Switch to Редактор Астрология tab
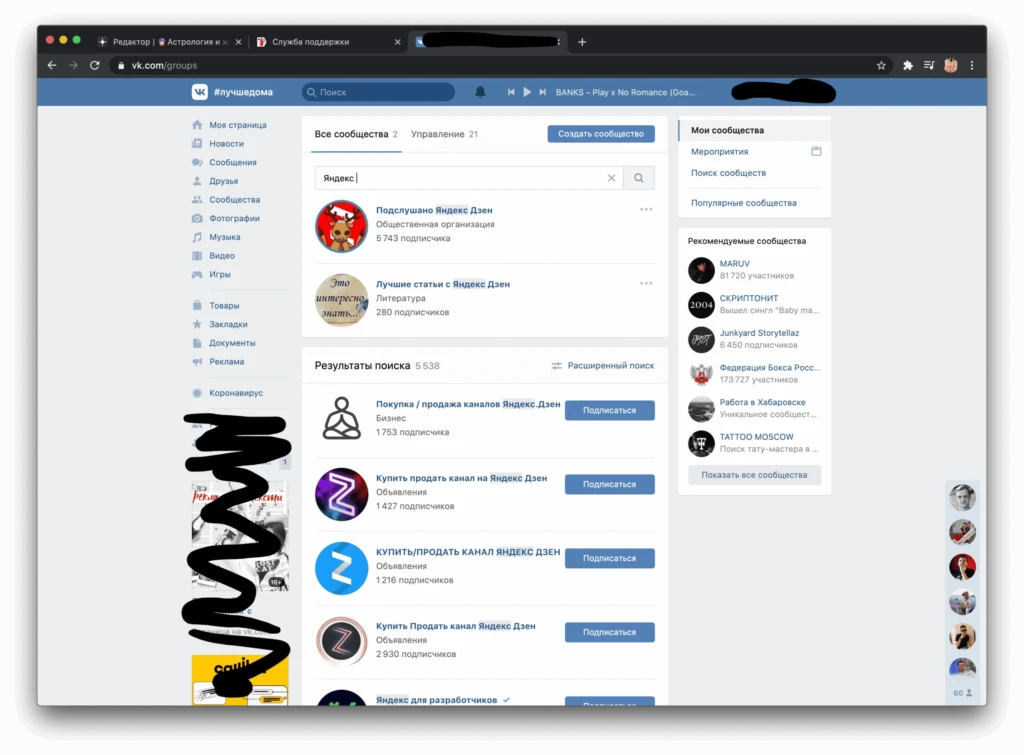 [170, 42]
